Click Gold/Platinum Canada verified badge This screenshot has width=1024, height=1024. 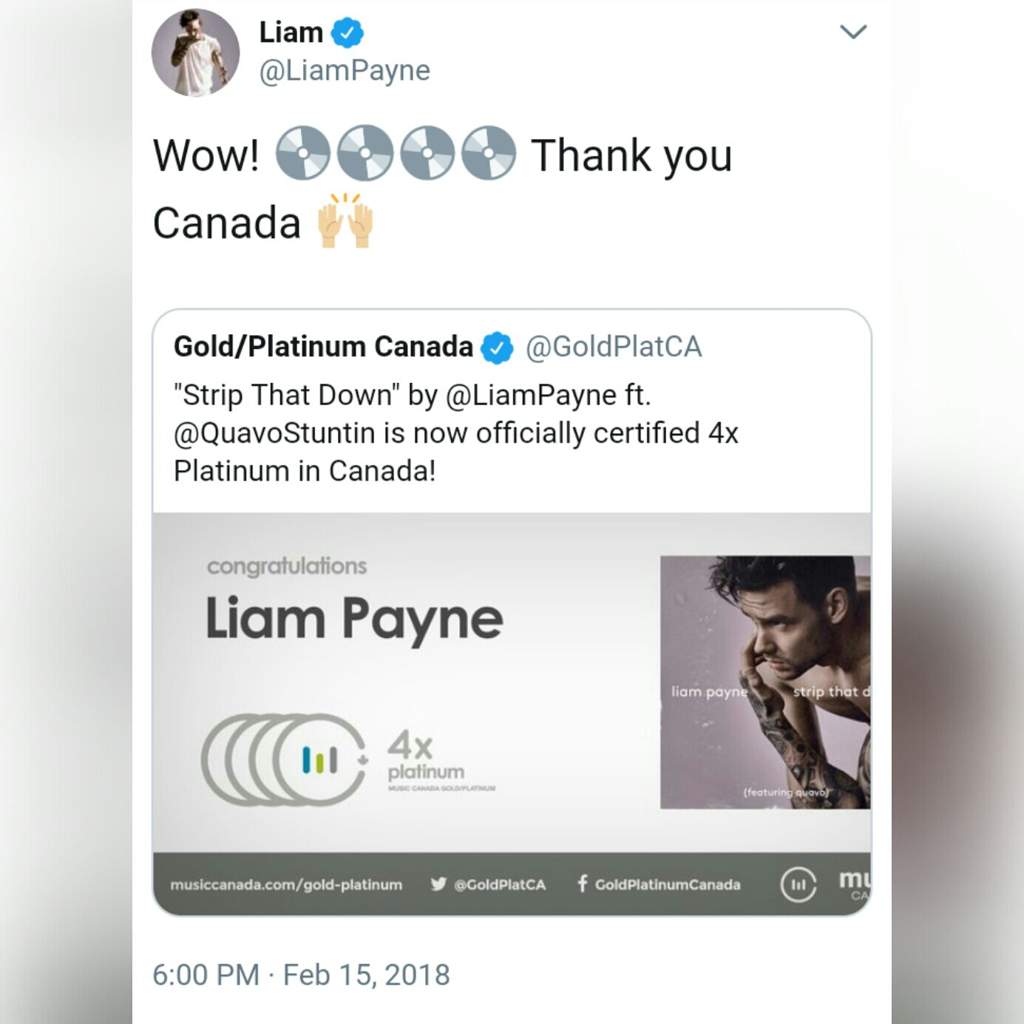(497, 347)
